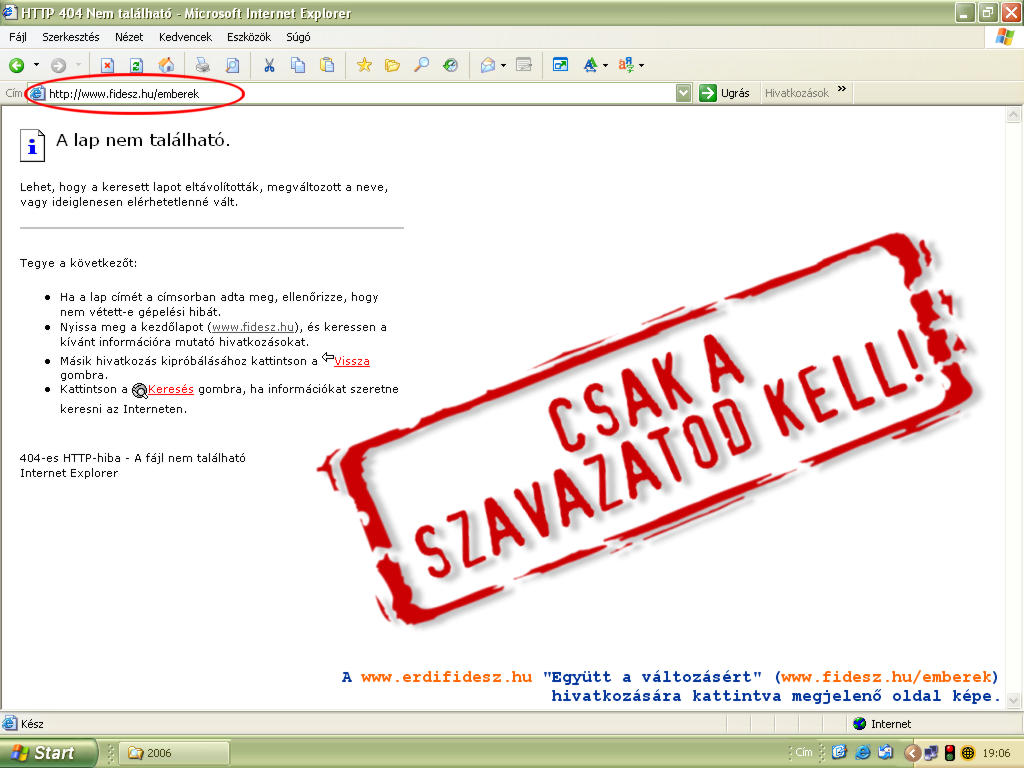The width and height of the screenshot is (1024, 768).
Task: Click the Windows Start button
Action: point(47,753)
